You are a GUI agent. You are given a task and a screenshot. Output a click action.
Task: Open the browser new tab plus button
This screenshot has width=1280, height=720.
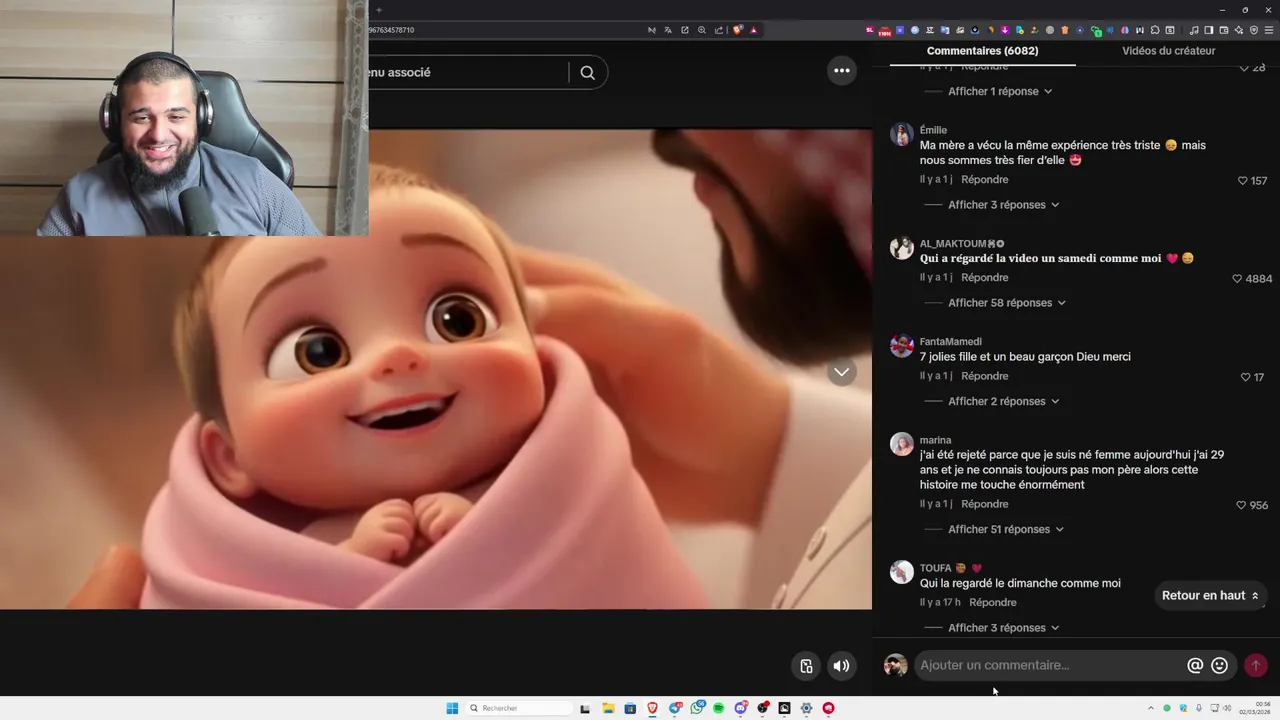(x=378, y=10)
